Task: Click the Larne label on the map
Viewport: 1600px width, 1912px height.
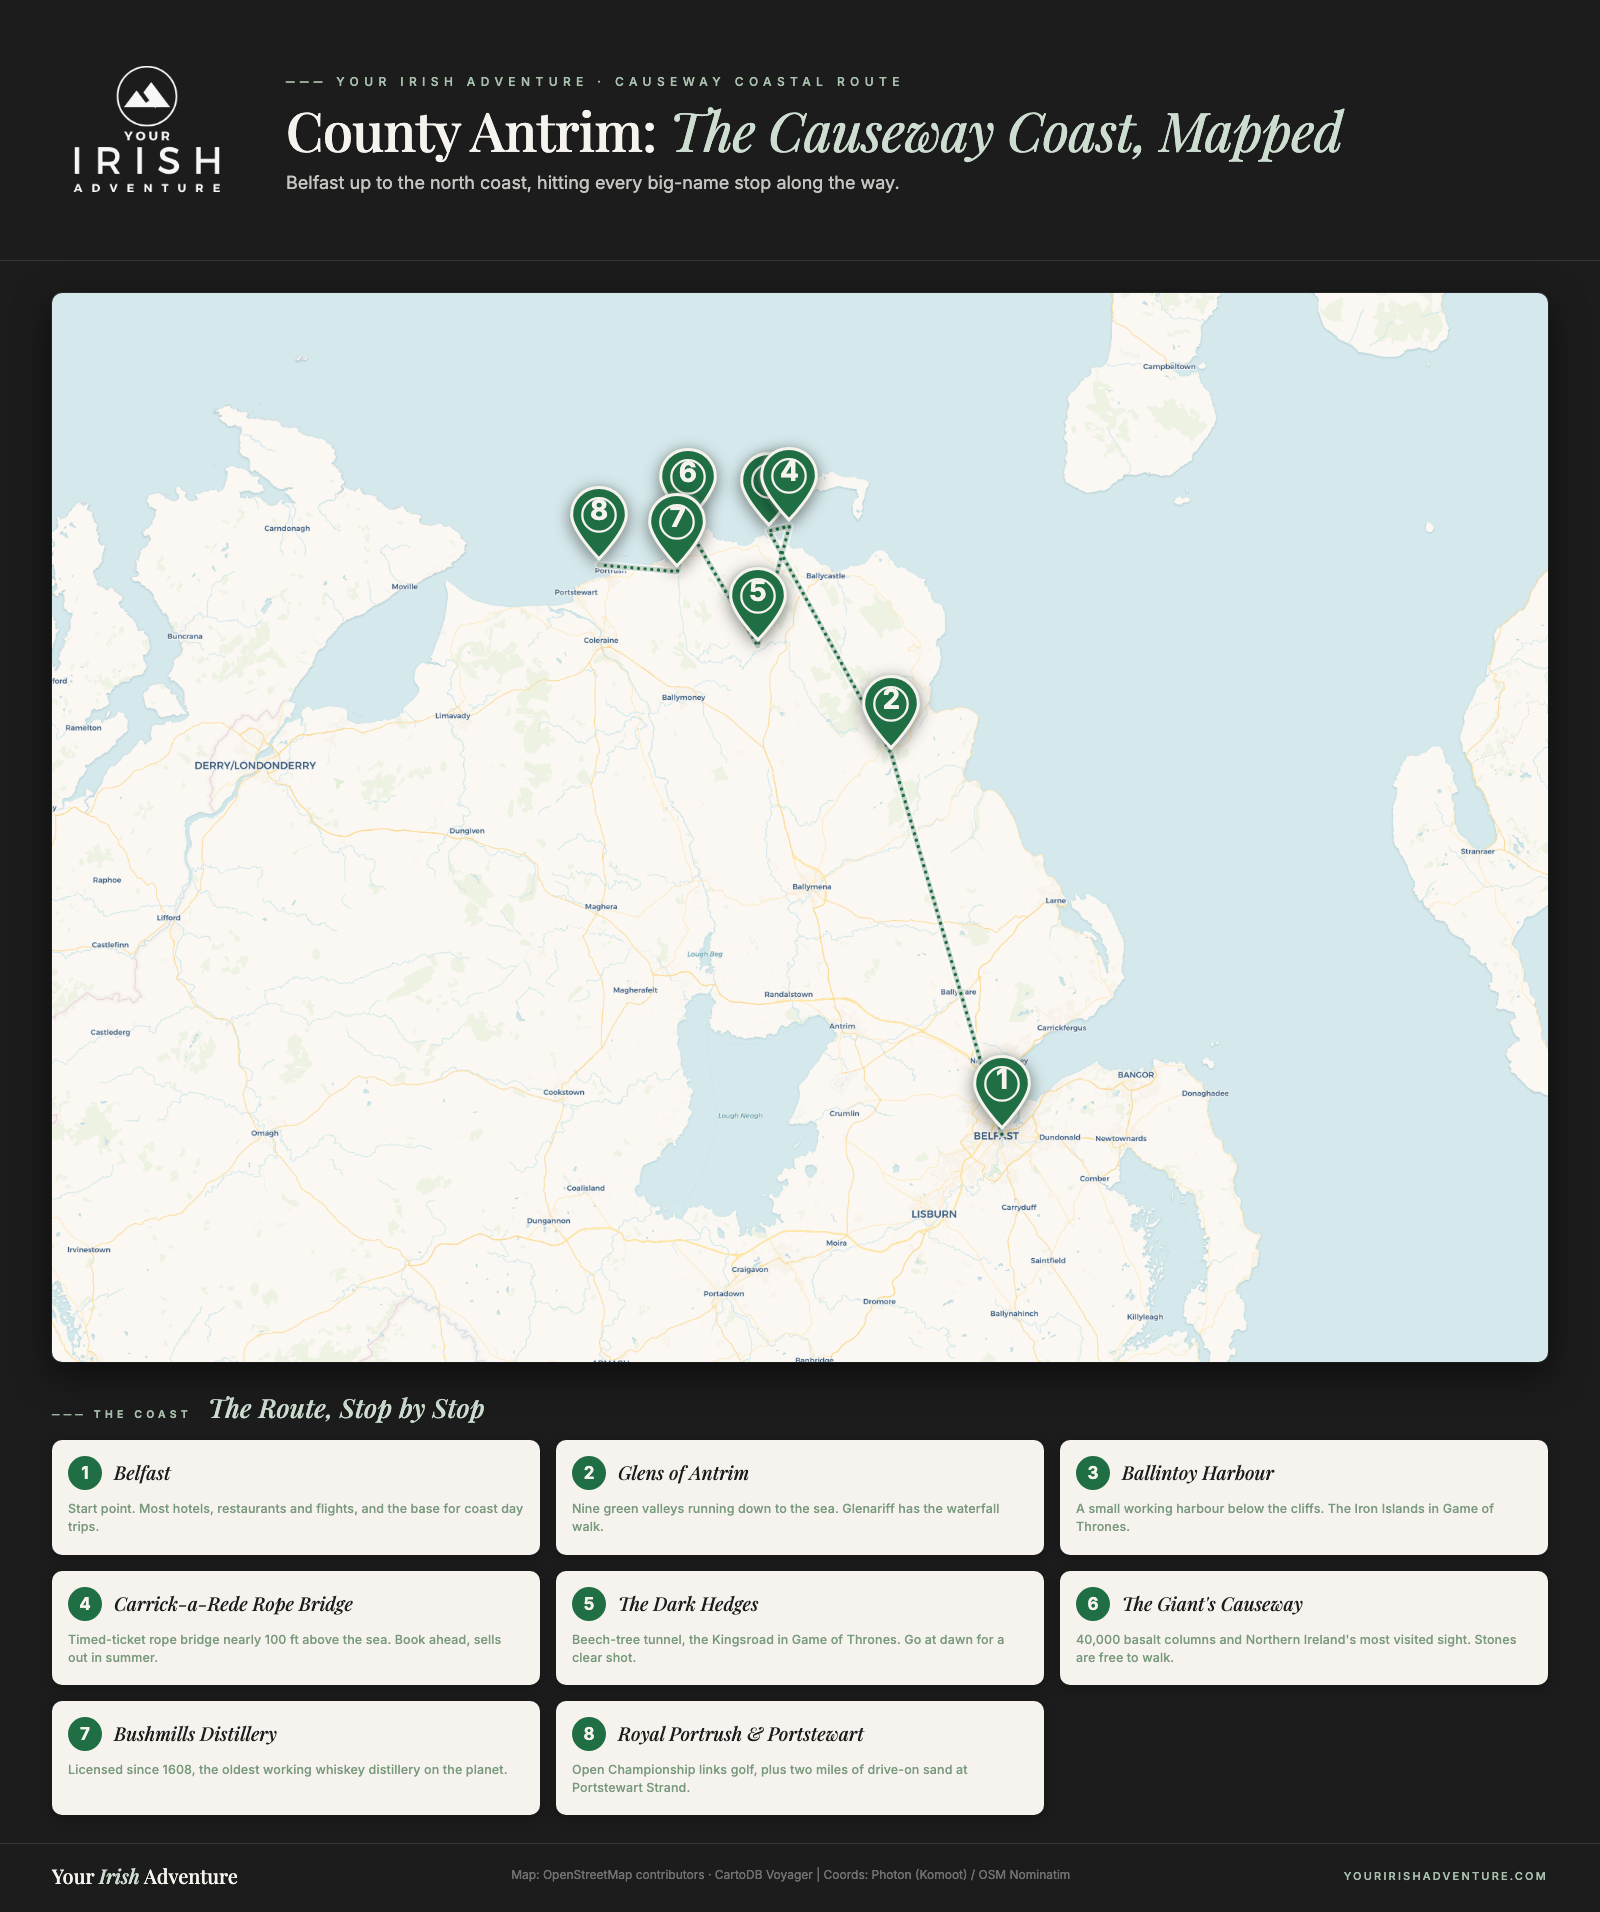Action: pos(1056,900)
